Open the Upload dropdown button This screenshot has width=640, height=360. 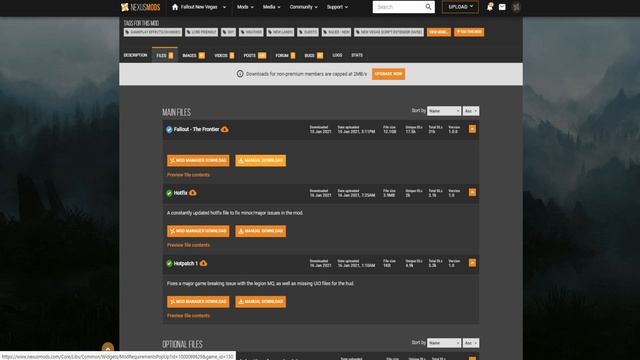(460, 7)
